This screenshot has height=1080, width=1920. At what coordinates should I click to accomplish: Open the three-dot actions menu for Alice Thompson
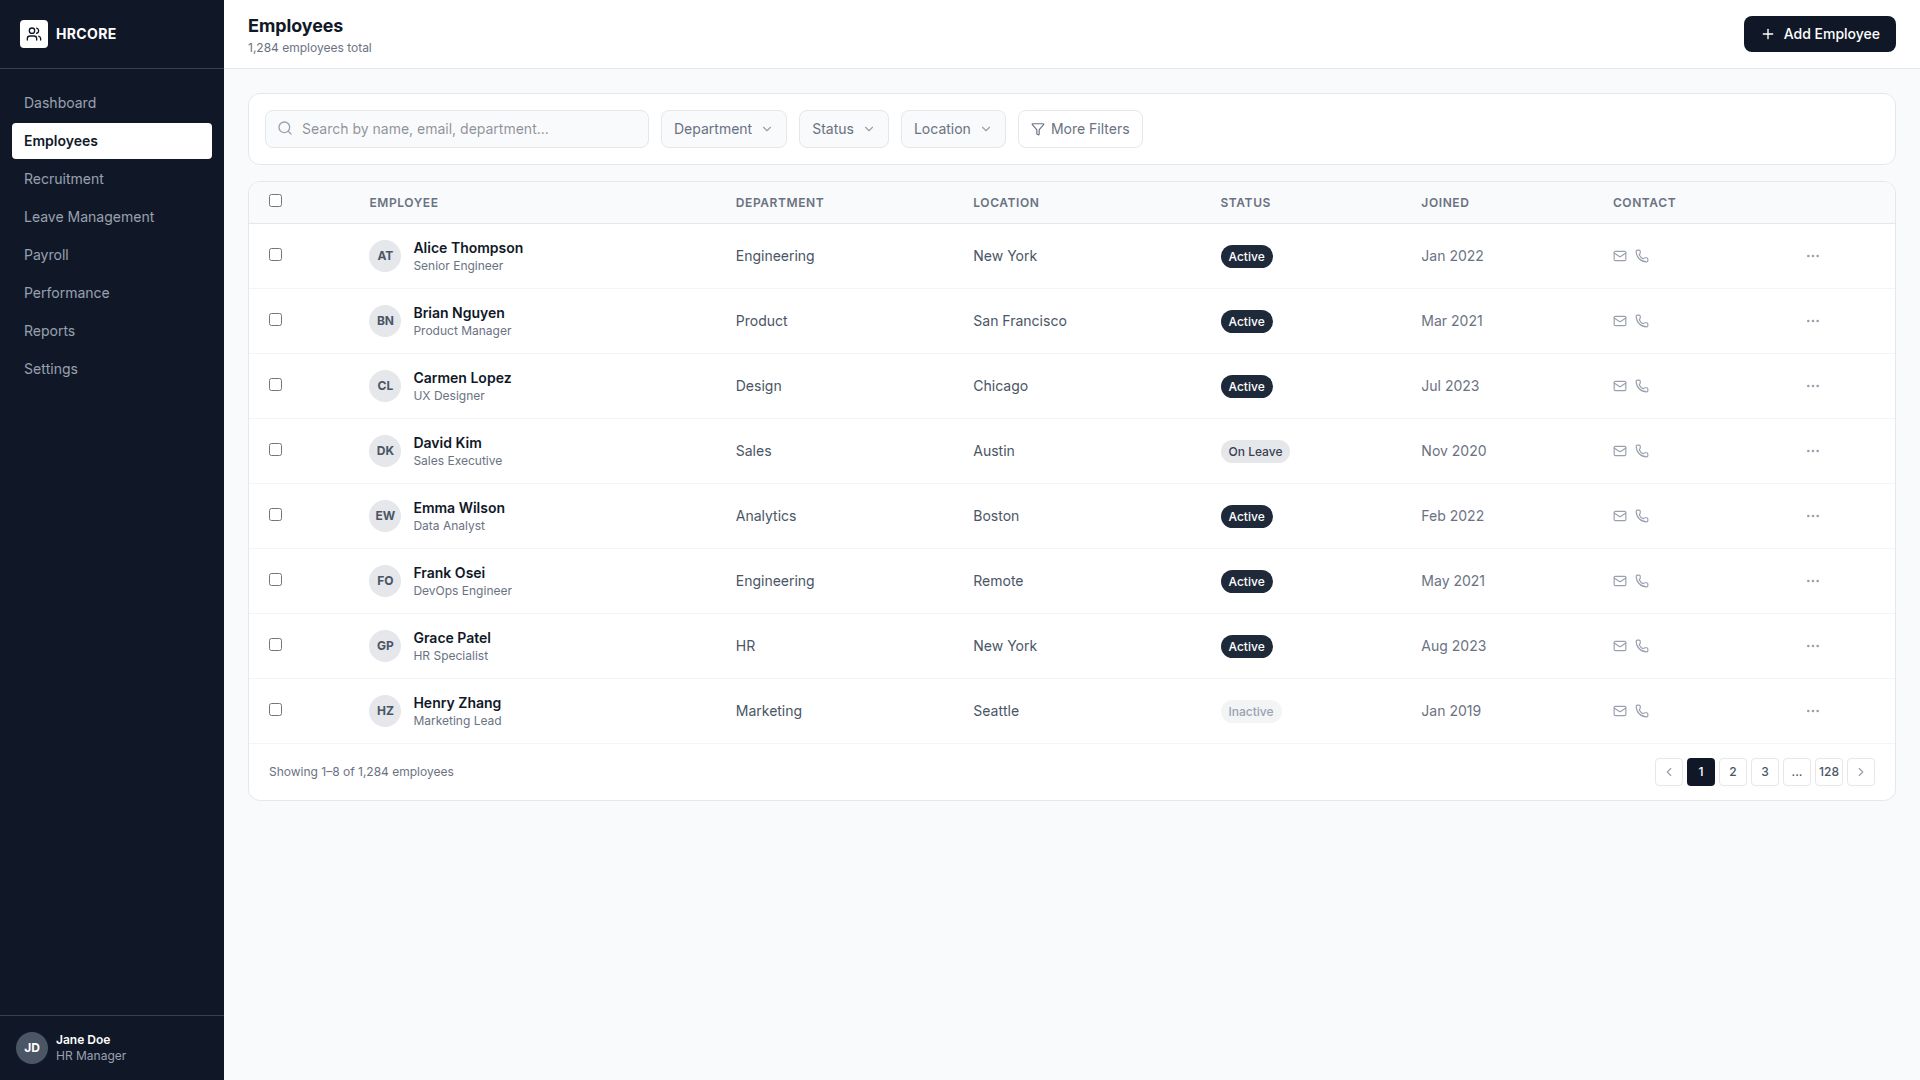coord(1813,256)
